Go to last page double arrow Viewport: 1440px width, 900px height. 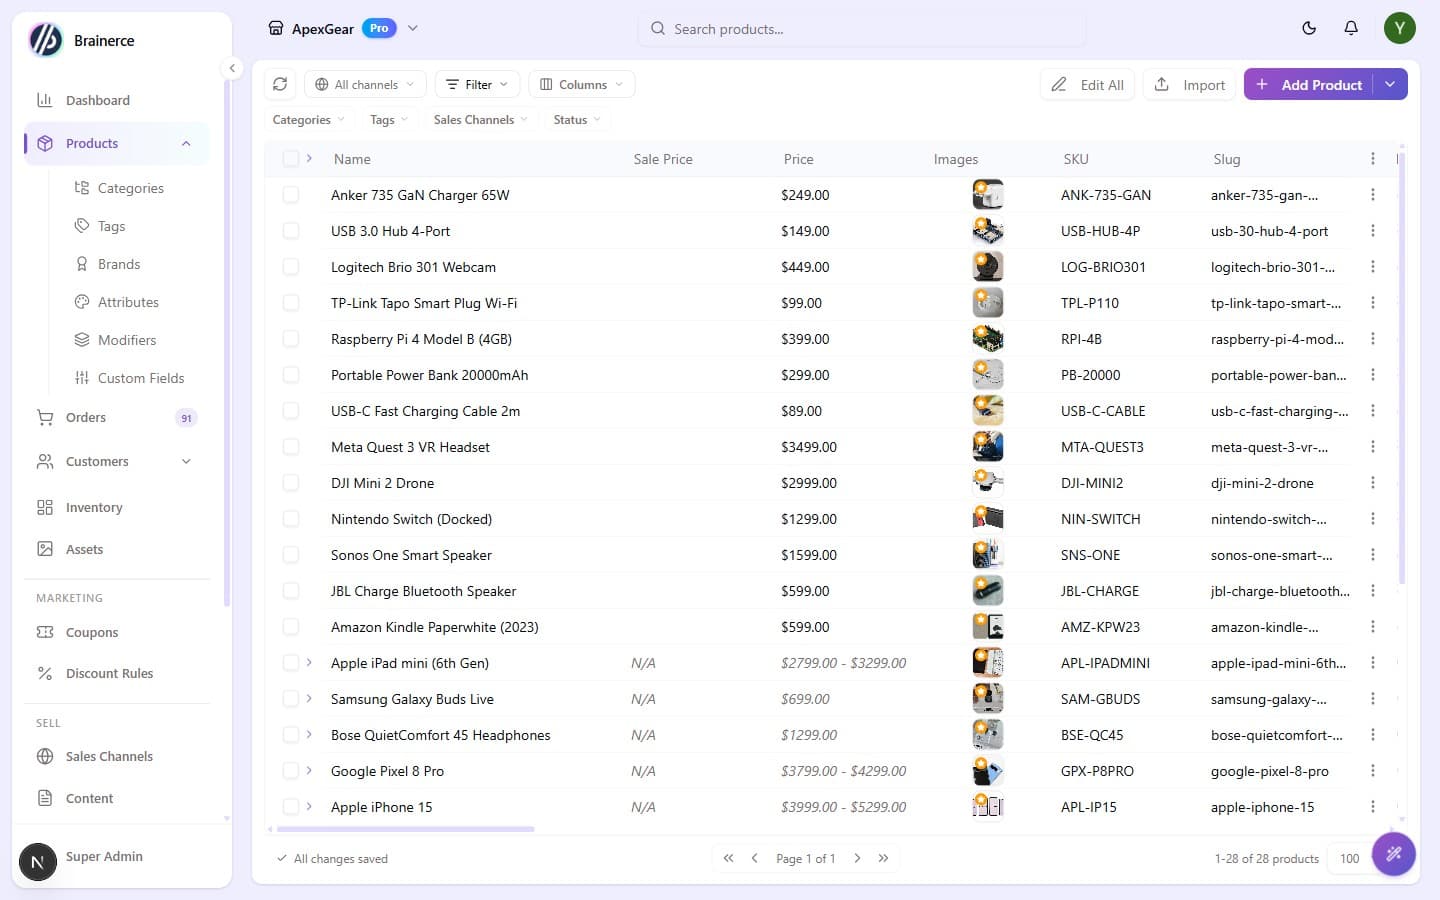[883, 858]
